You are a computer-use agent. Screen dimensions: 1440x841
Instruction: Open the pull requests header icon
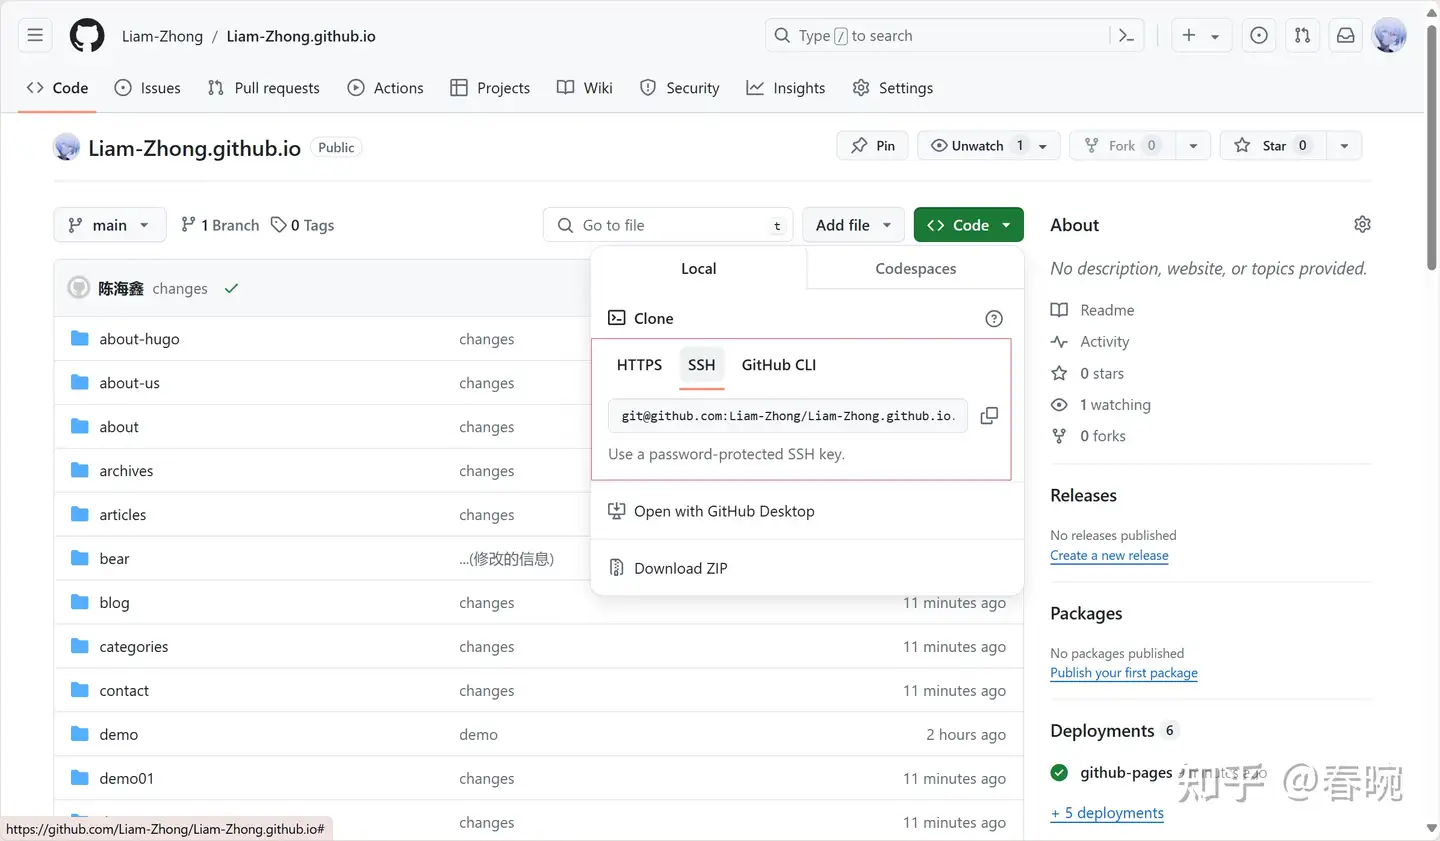coord(1302,36)
